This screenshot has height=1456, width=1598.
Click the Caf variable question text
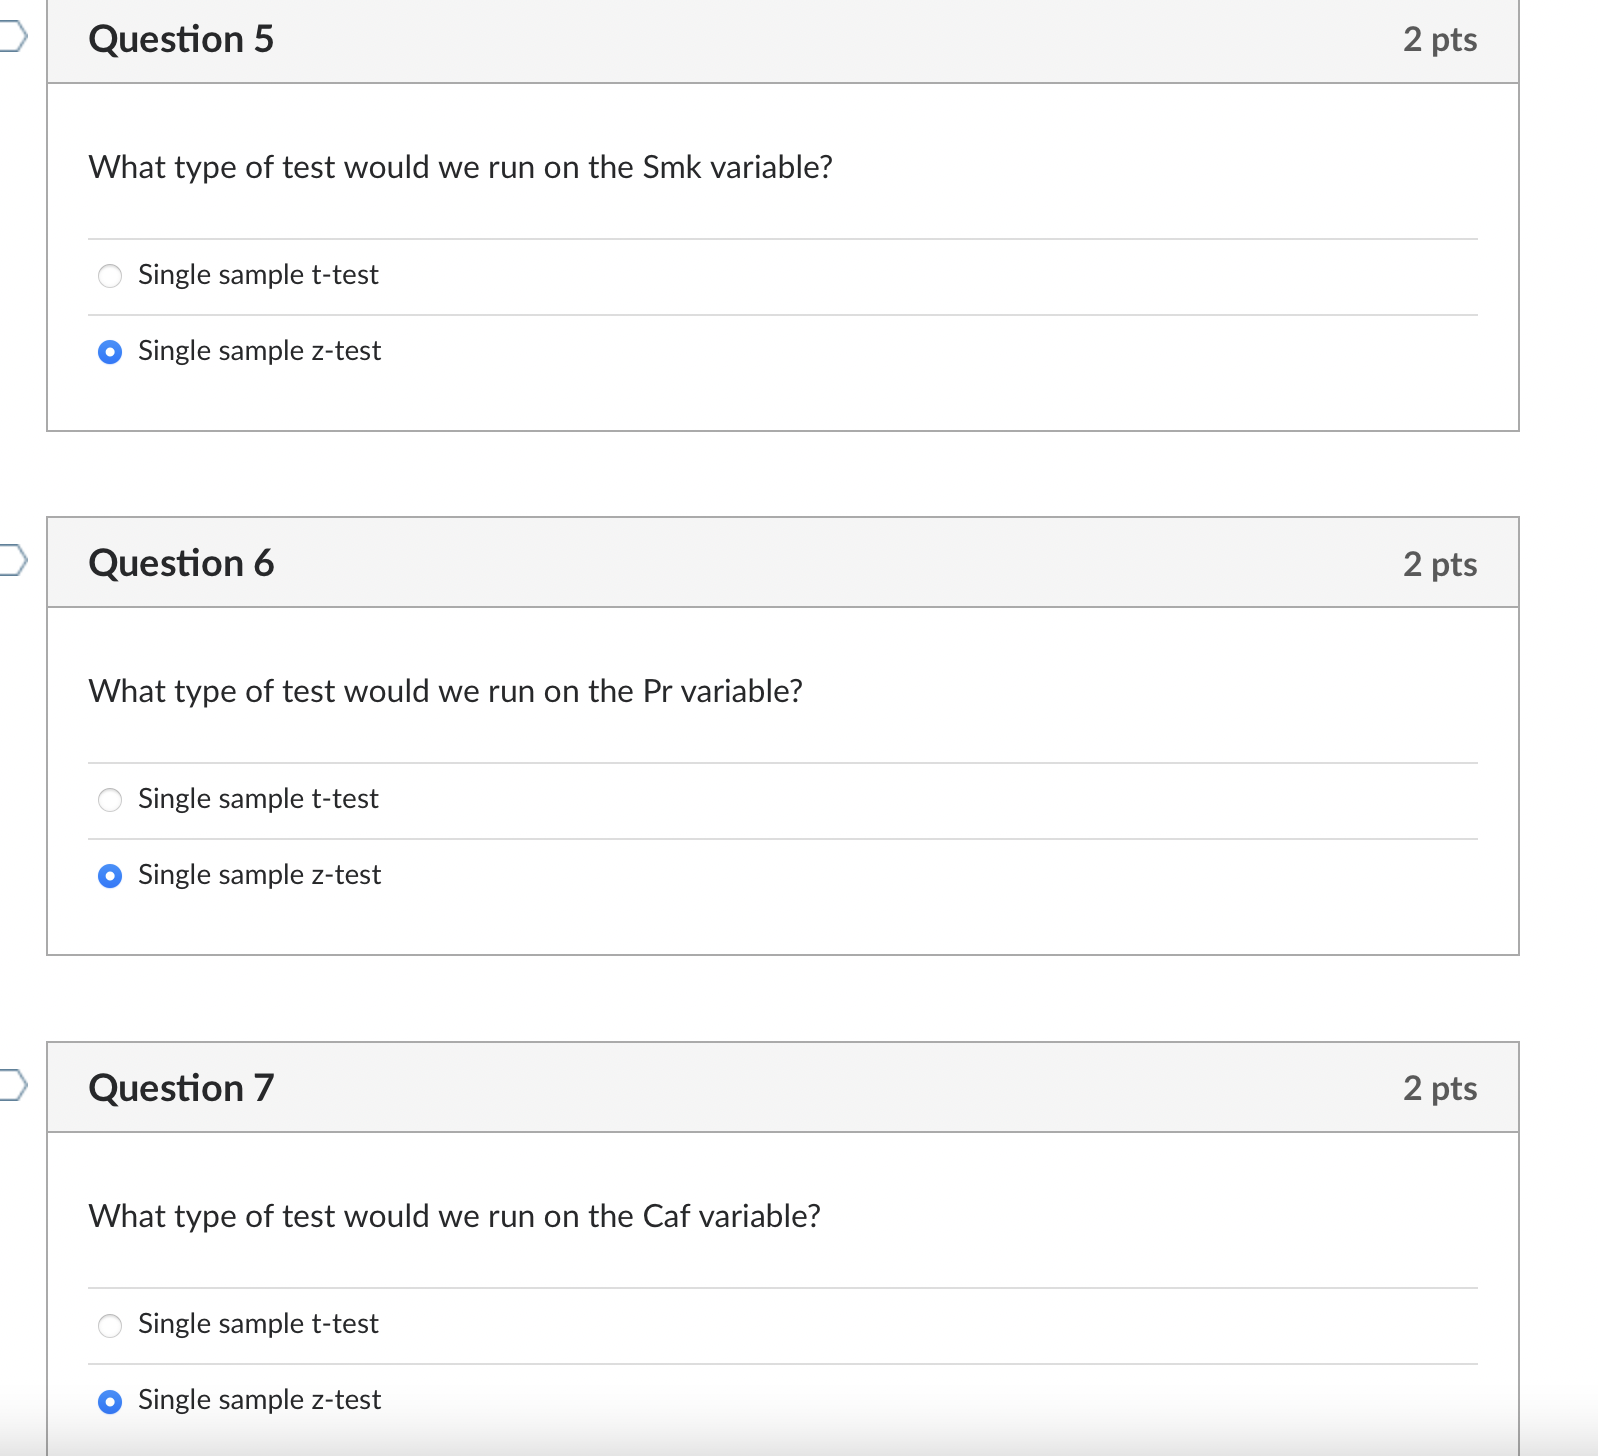pos(454,1216)
